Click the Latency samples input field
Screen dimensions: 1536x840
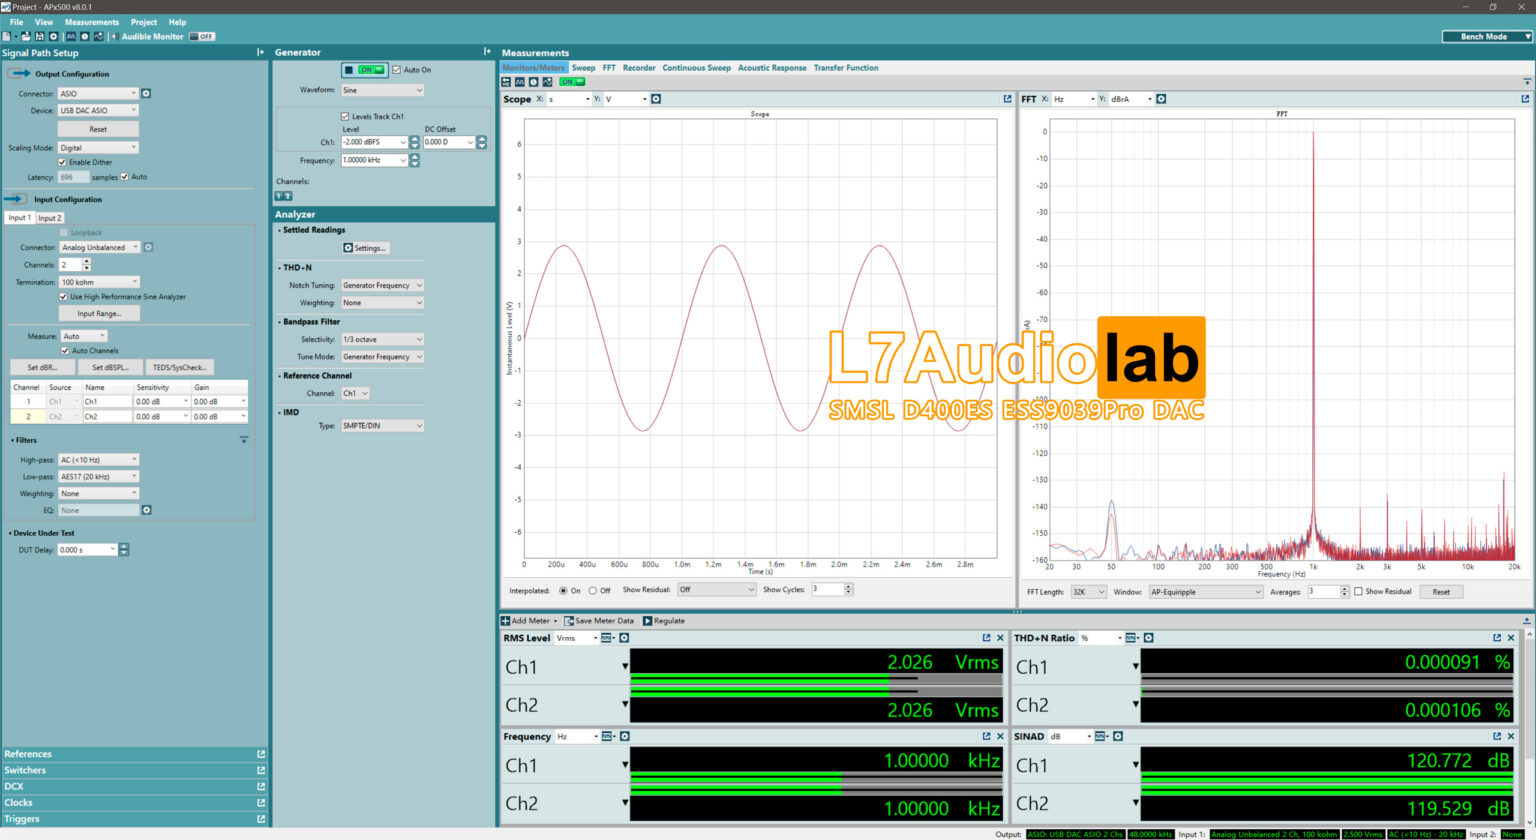(x=73, y=177)
